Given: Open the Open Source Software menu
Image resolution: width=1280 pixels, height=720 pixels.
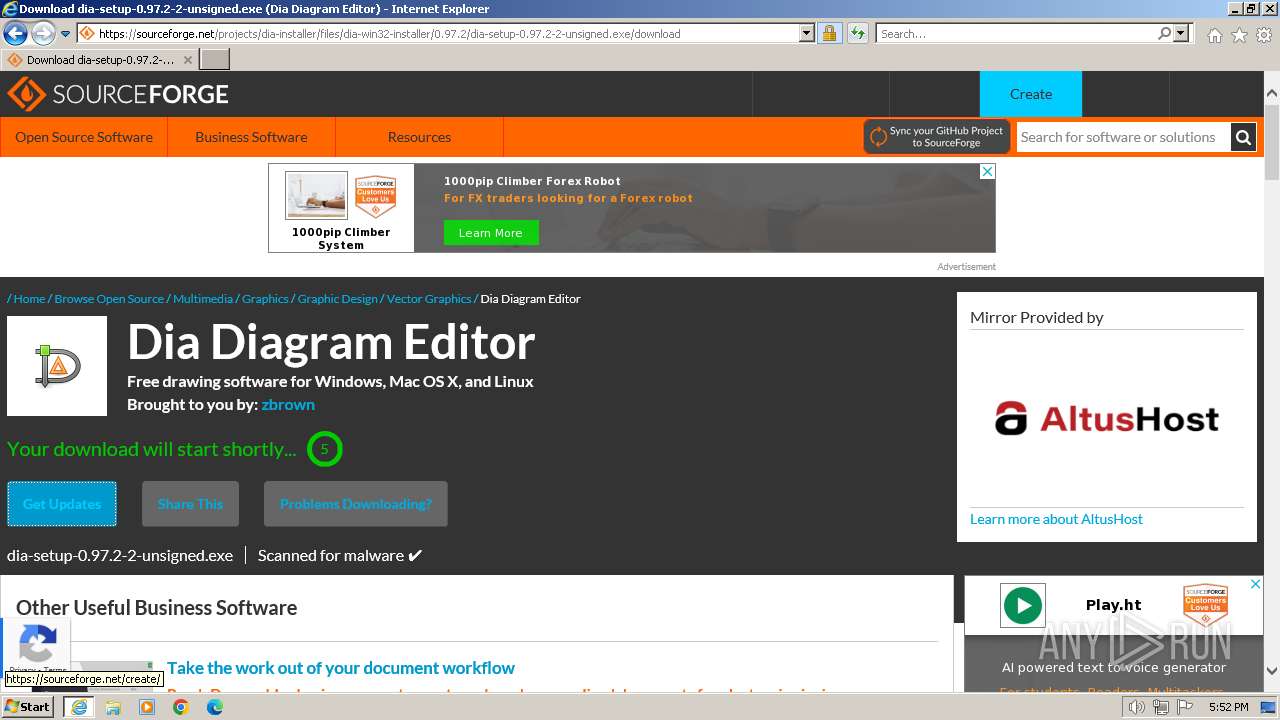Looking at the screenshot, I should [84, 137].
